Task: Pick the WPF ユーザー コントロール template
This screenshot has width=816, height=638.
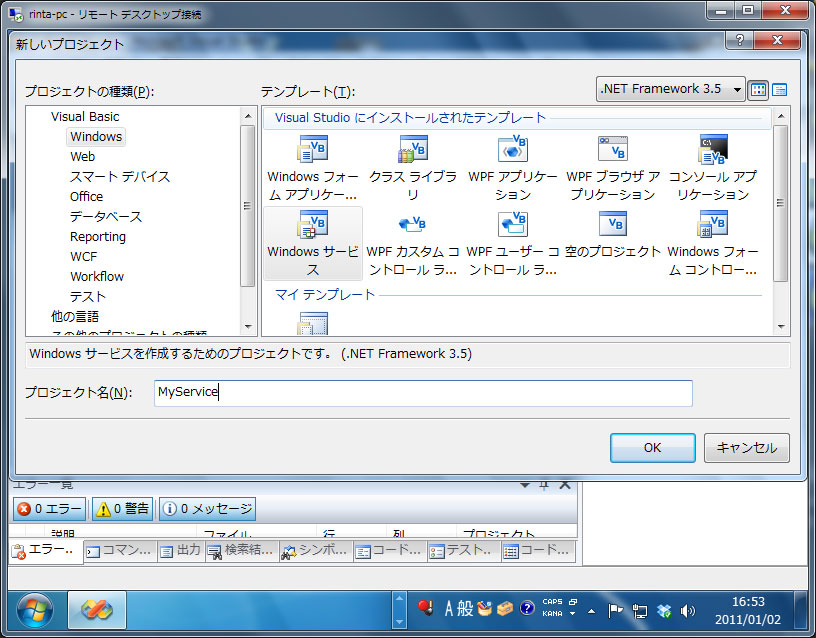Action: point(513,243)
